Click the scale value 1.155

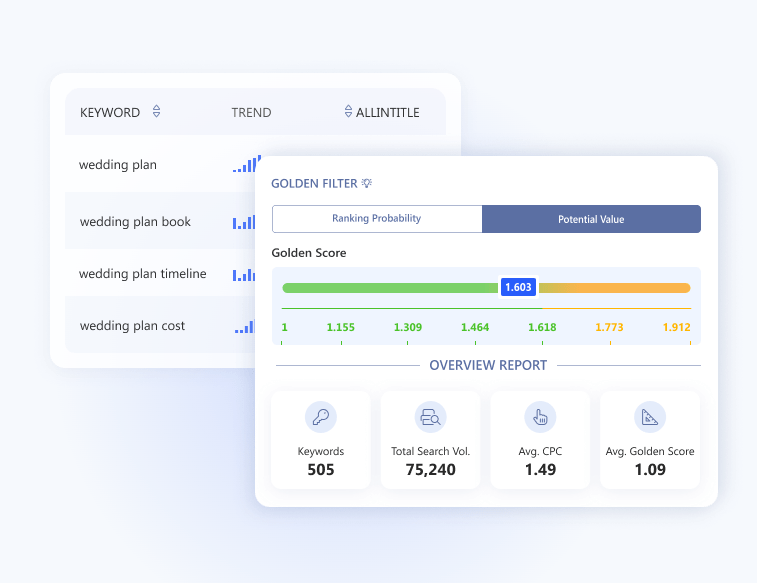[x=341, y=327]
